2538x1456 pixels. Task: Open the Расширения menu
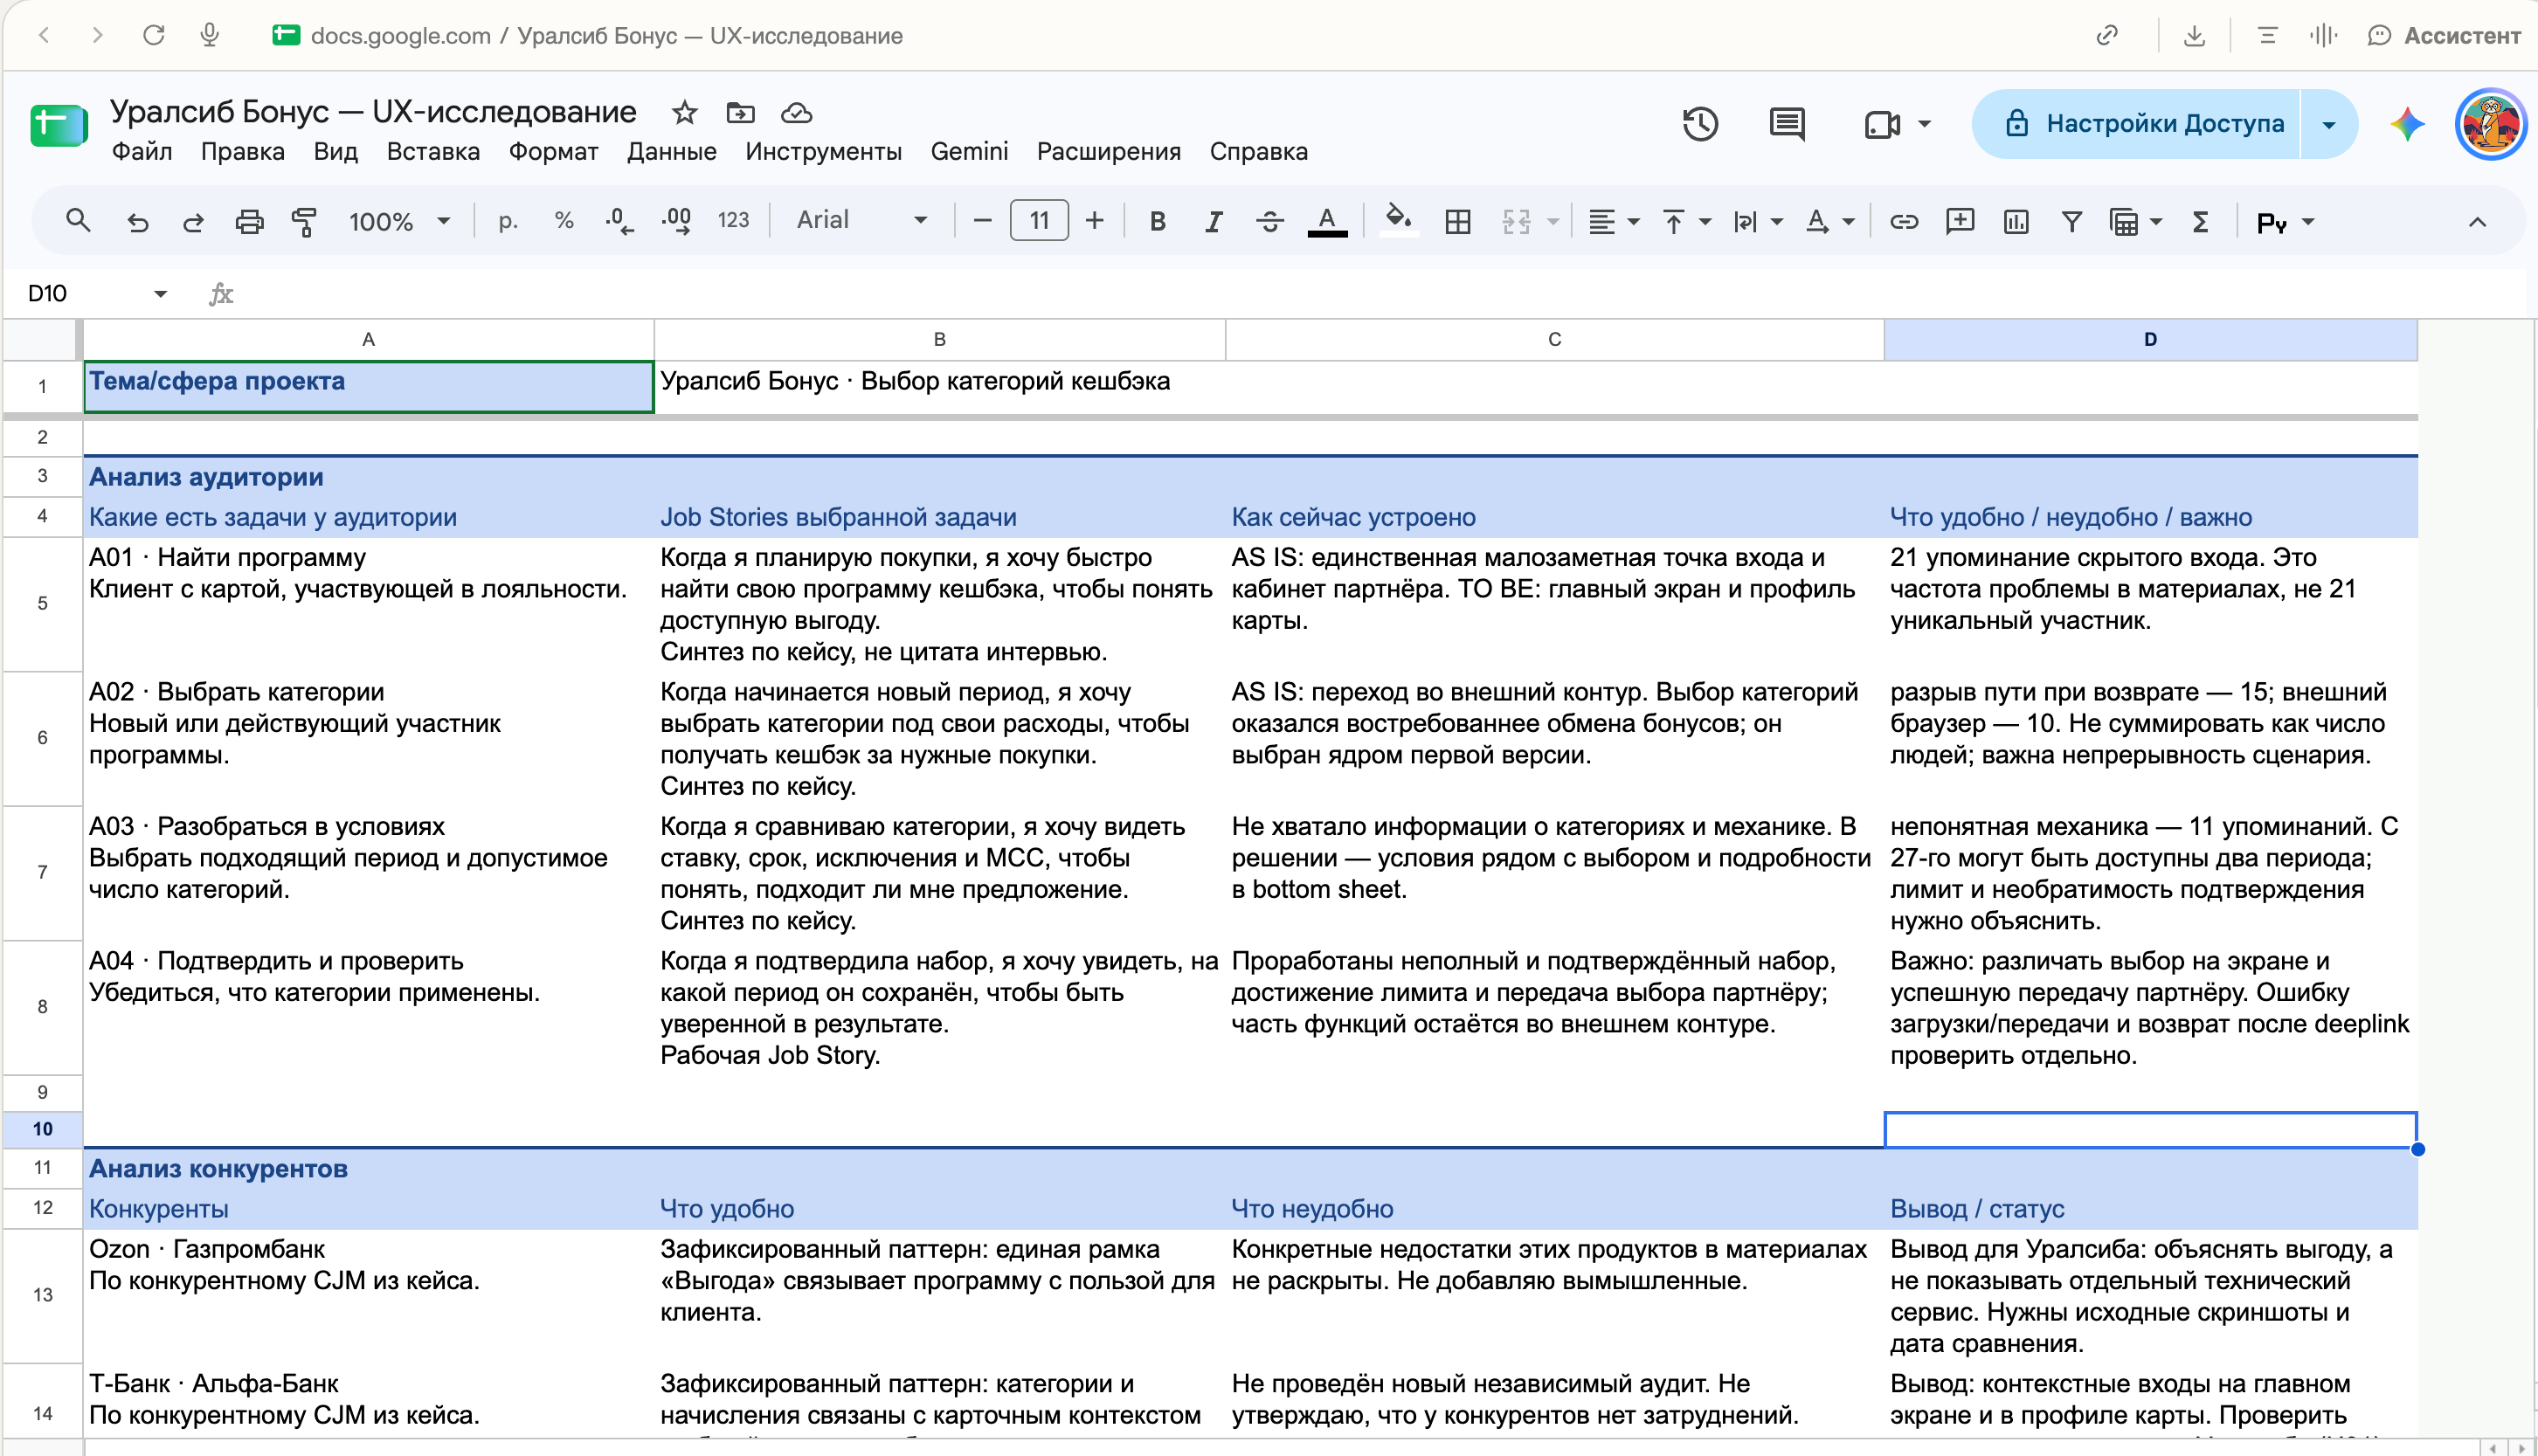point(1108,152)
